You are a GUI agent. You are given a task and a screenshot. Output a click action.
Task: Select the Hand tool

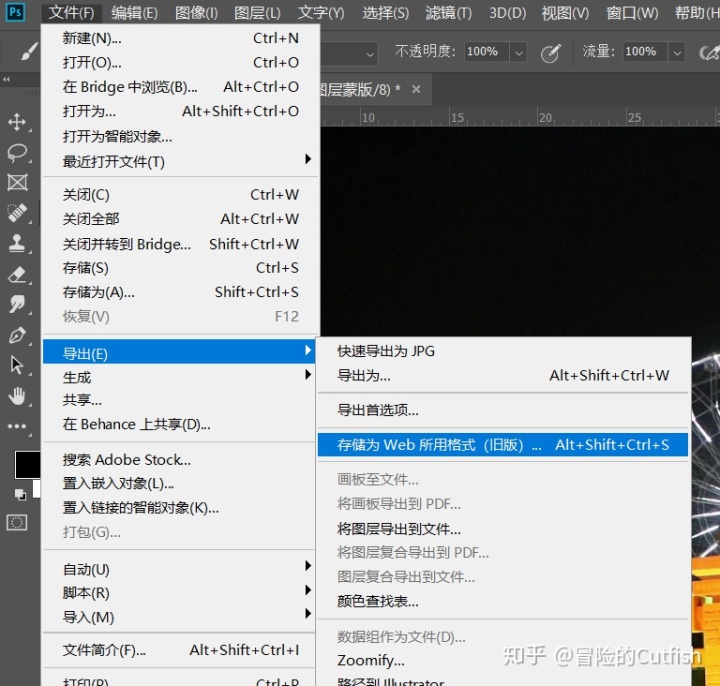click(x=17, y=396)
